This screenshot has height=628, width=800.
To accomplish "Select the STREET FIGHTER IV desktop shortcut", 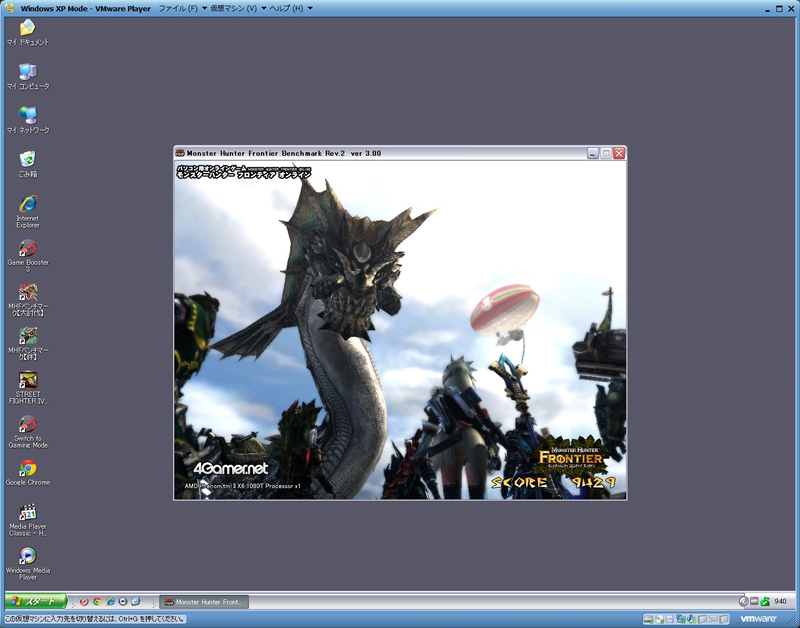I will point(28,388).
